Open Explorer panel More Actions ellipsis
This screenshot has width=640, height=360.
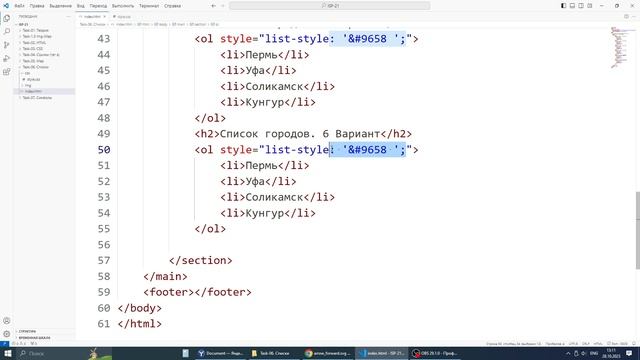pyautogui.click(x=68, y=17)
